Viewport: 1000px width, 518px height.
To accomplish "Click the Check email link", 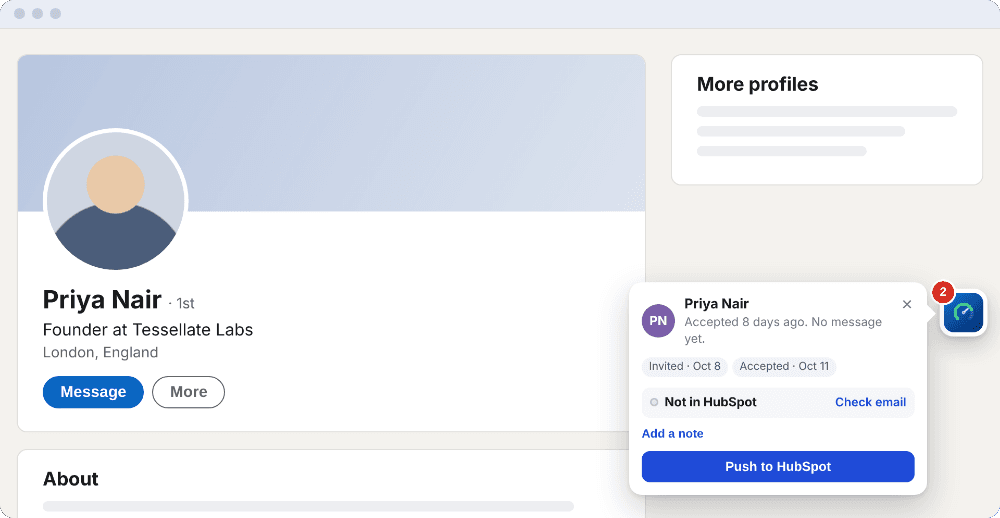I will [871, 402].
